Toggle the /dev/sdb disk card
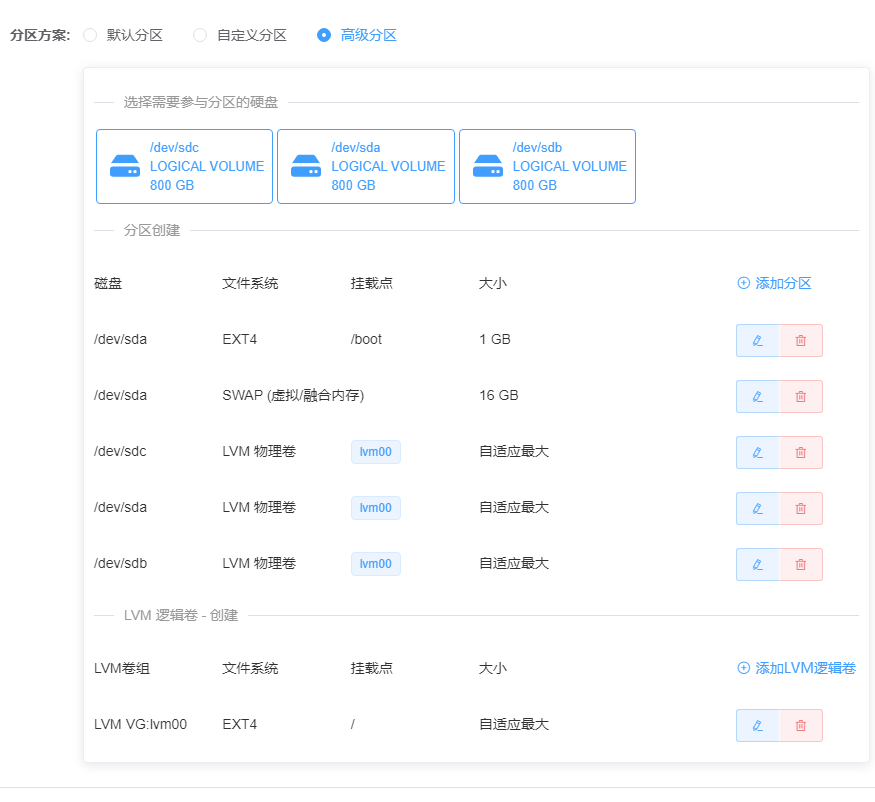Screen dimensions: 875x802 click(x=547, y=166)
